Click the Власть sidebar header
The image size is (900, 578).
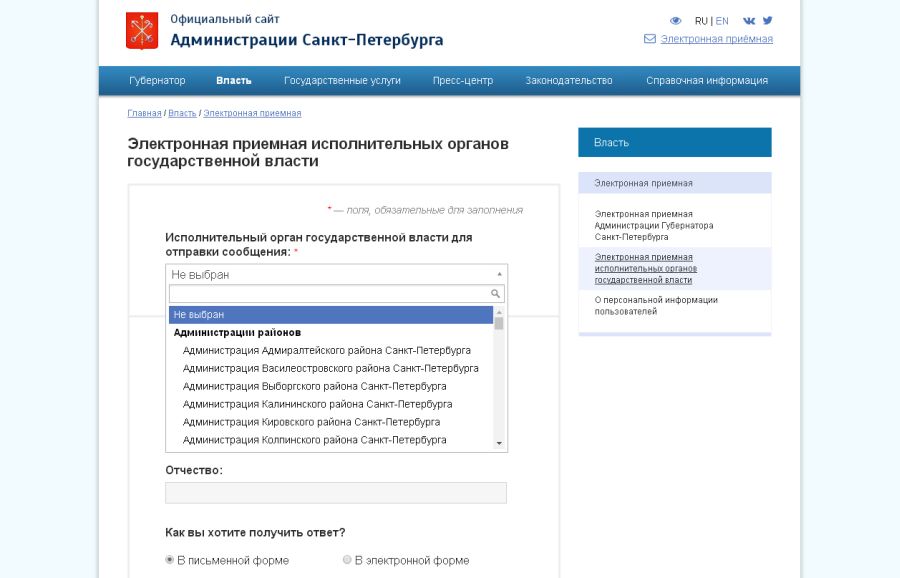pyautogui.click(x=675, y=142)
